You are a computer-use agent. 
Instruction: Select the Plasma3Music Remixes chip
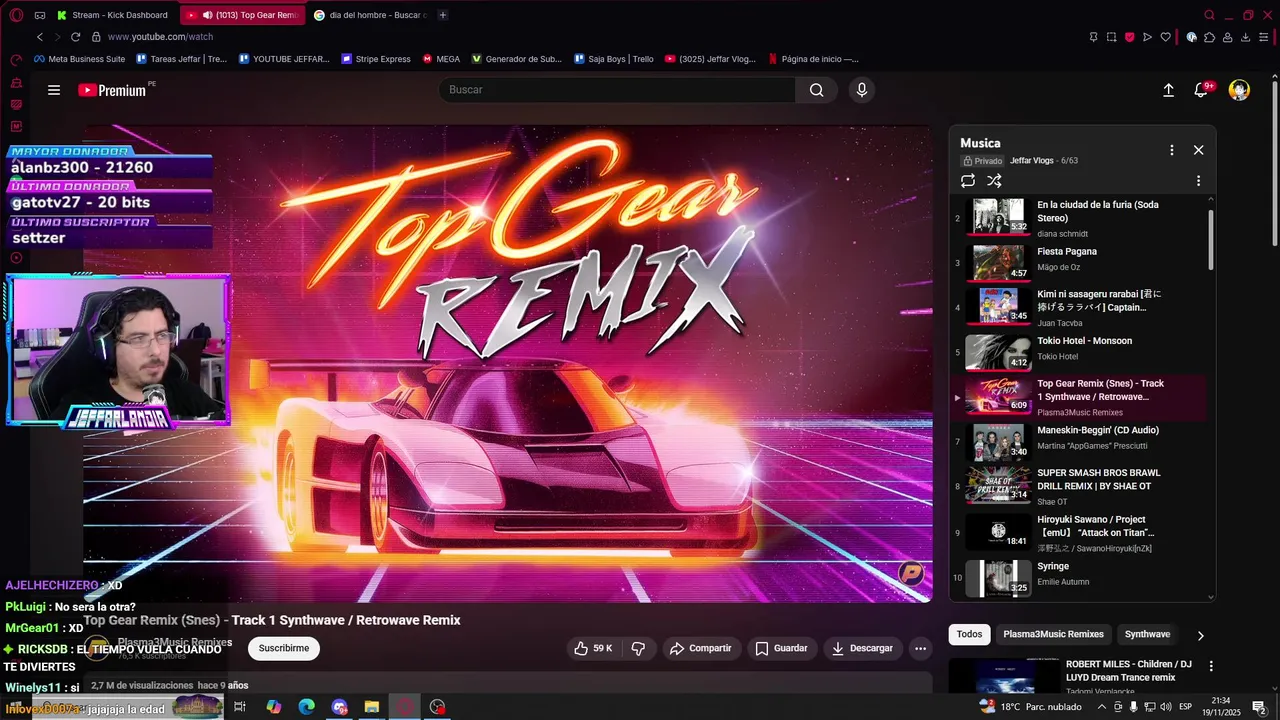(x=1053, y=634)
